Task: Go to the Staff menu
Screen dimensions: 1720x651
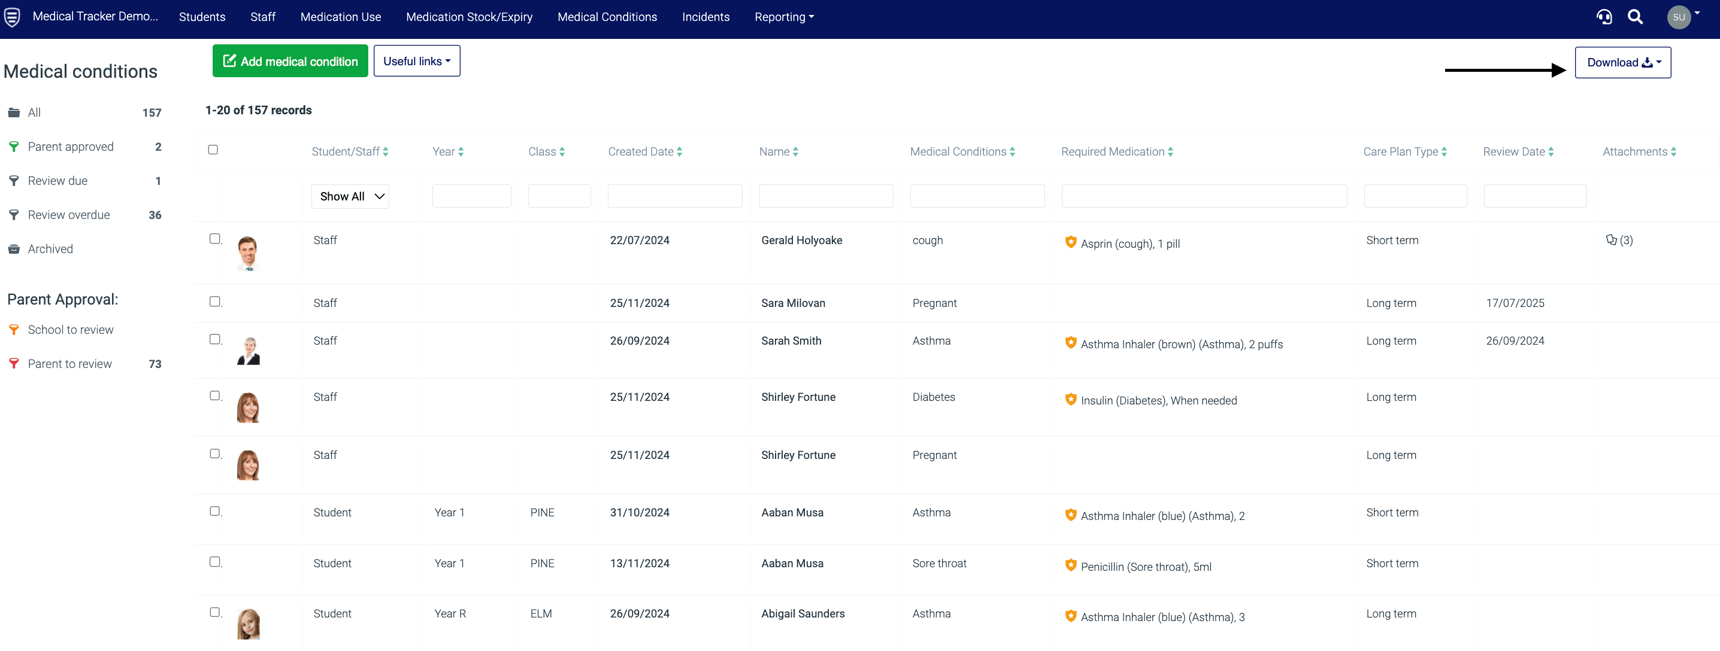Action: point(263,17)
